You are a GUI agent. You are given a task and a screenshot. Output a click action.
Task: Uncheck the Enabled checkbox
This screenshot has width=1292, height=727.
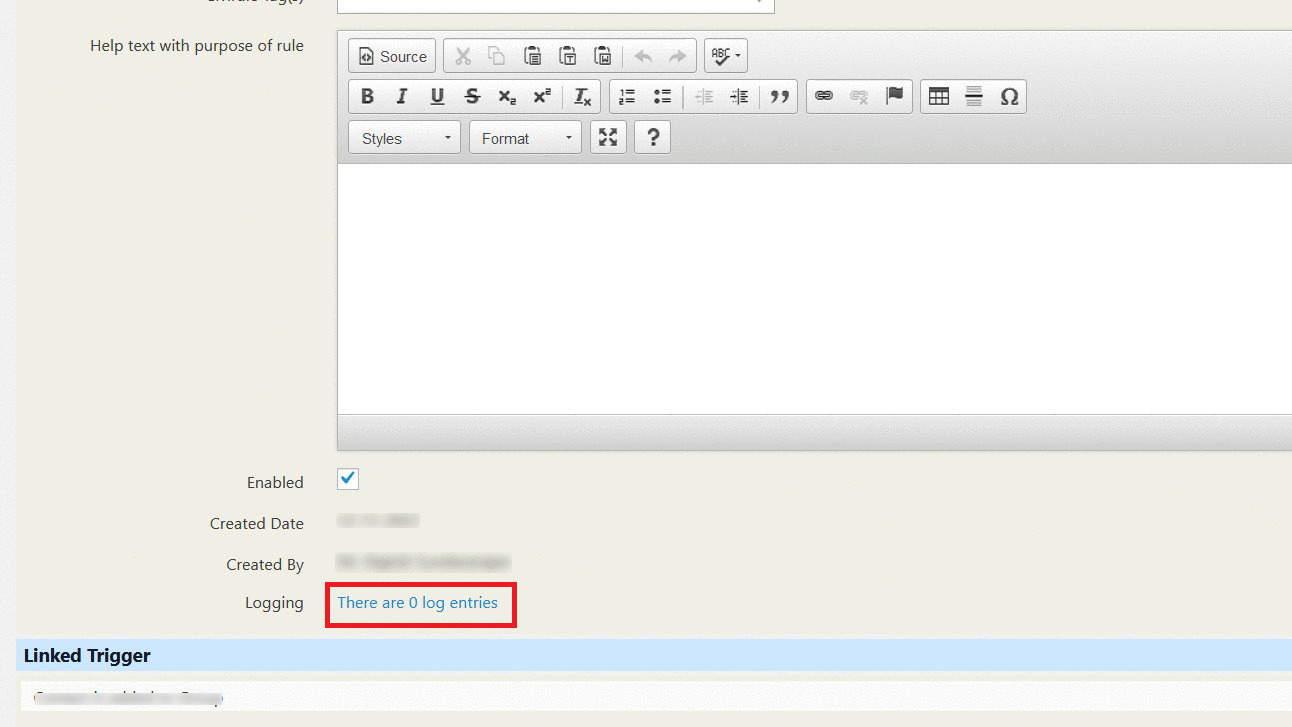348,479
